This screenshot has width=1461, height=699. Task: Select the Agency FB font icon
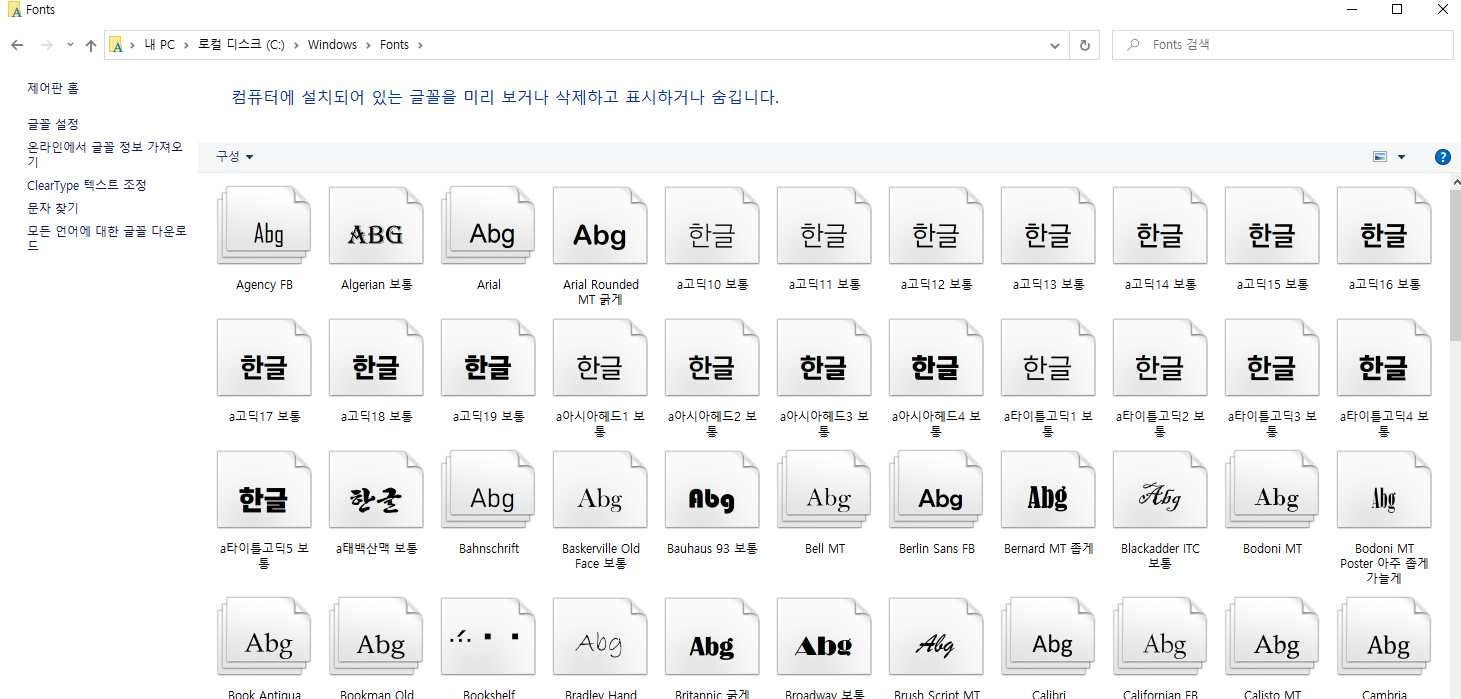(264, 226)
